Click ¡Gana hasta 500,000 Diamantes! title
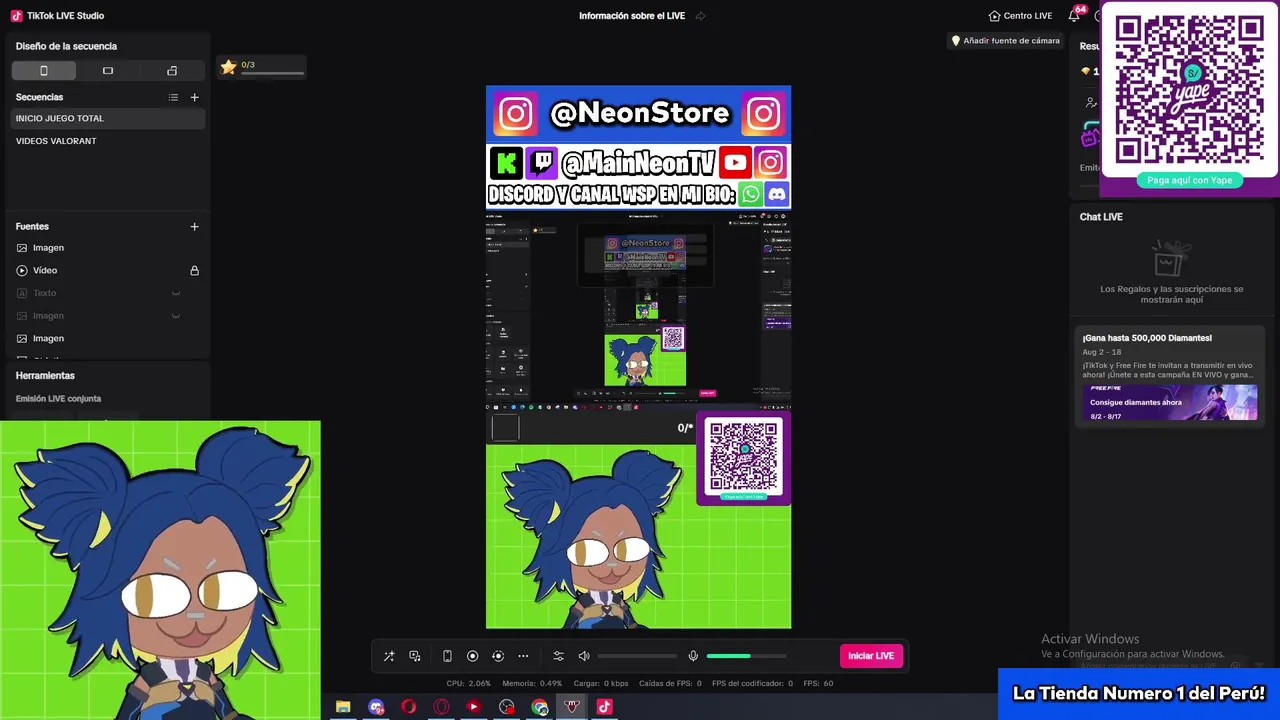 1147,338
